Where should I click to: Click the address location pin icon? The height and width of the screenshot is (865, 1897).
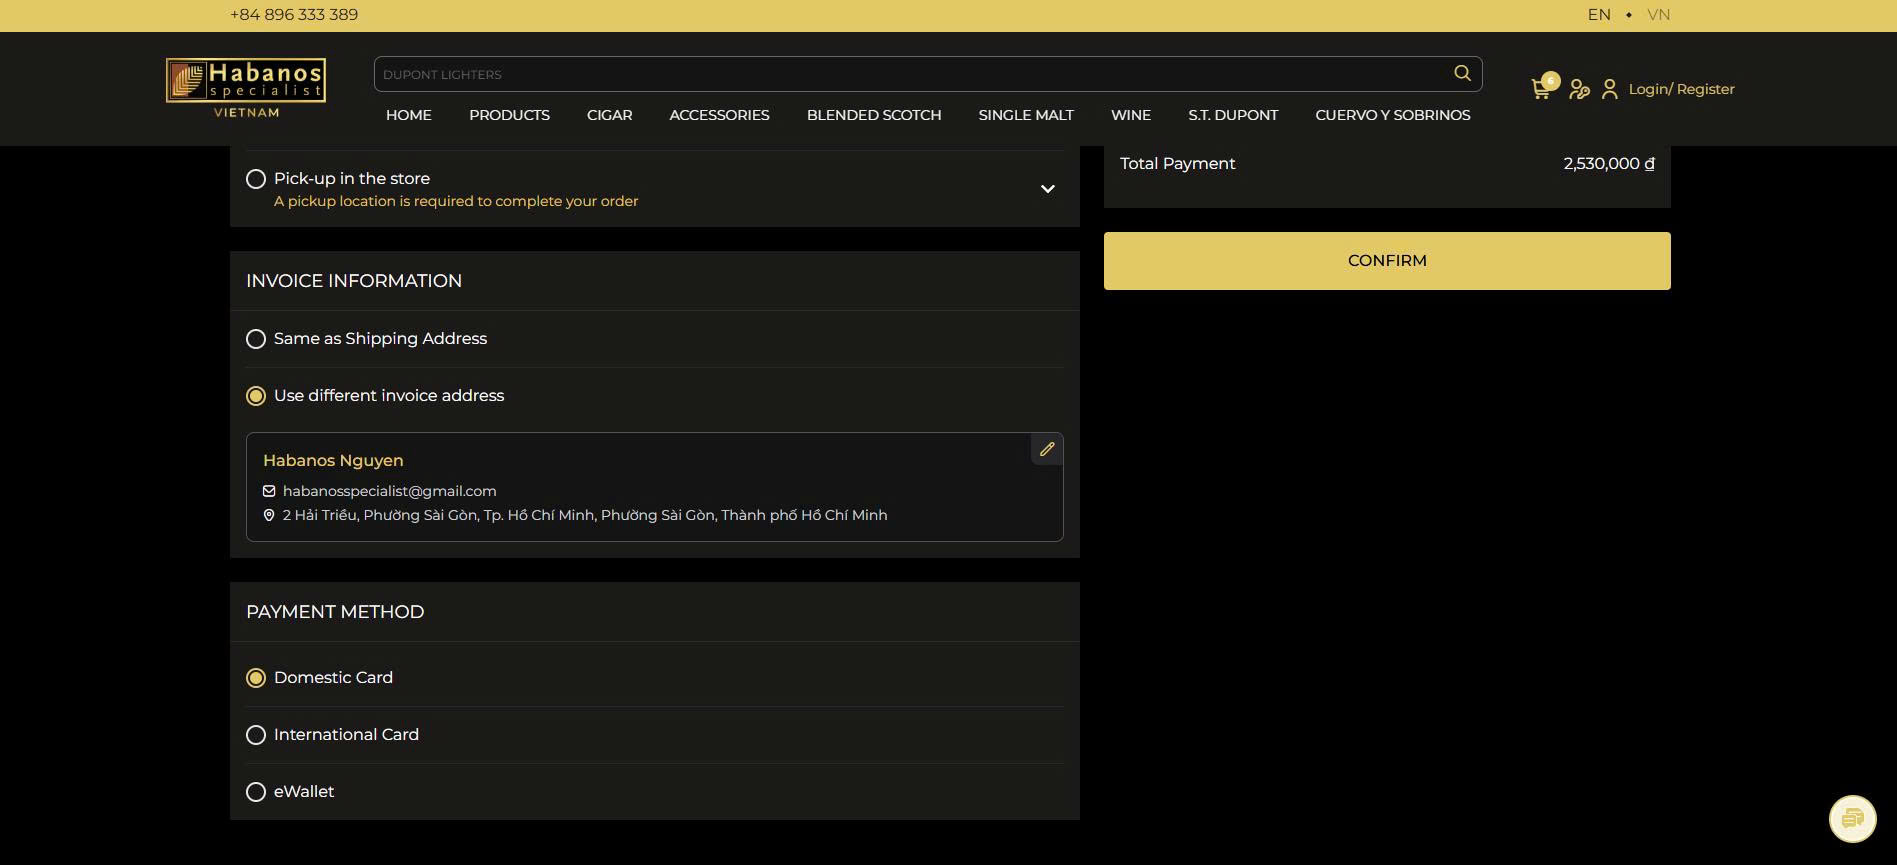click(x=269, y=515)
